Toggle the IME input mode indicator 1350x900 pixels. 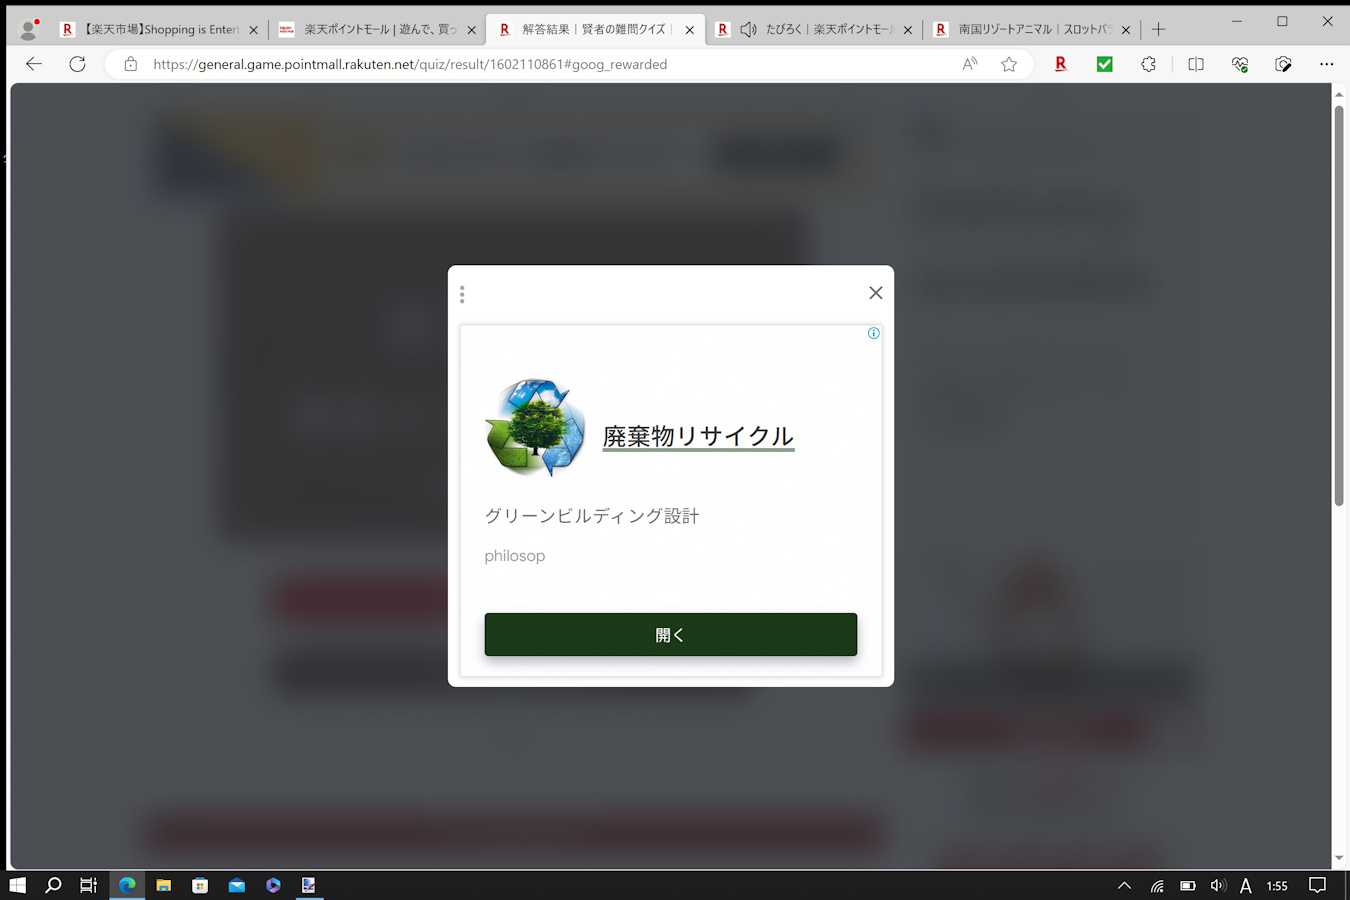1246,885
